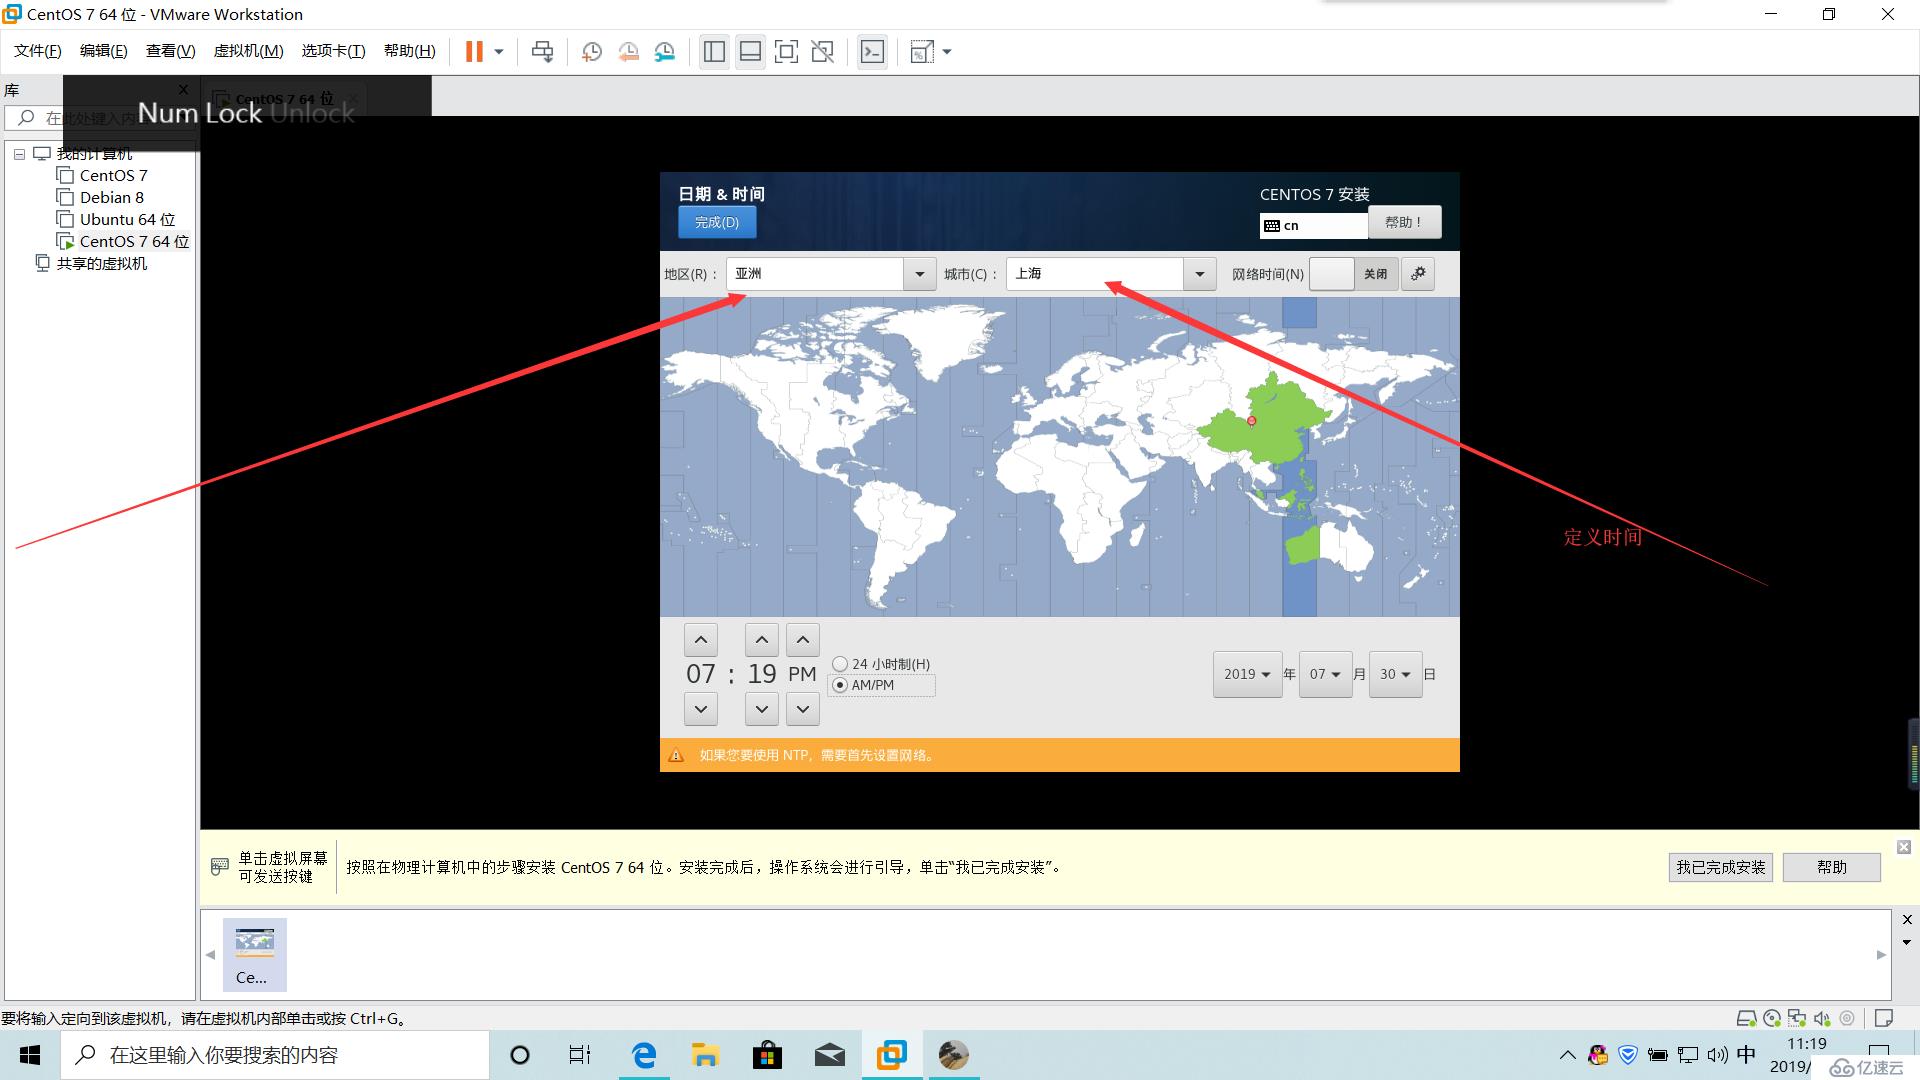Open the 文件(F) menu
This screenshot has width=1920, height=1080.
(x=37, y=51)
